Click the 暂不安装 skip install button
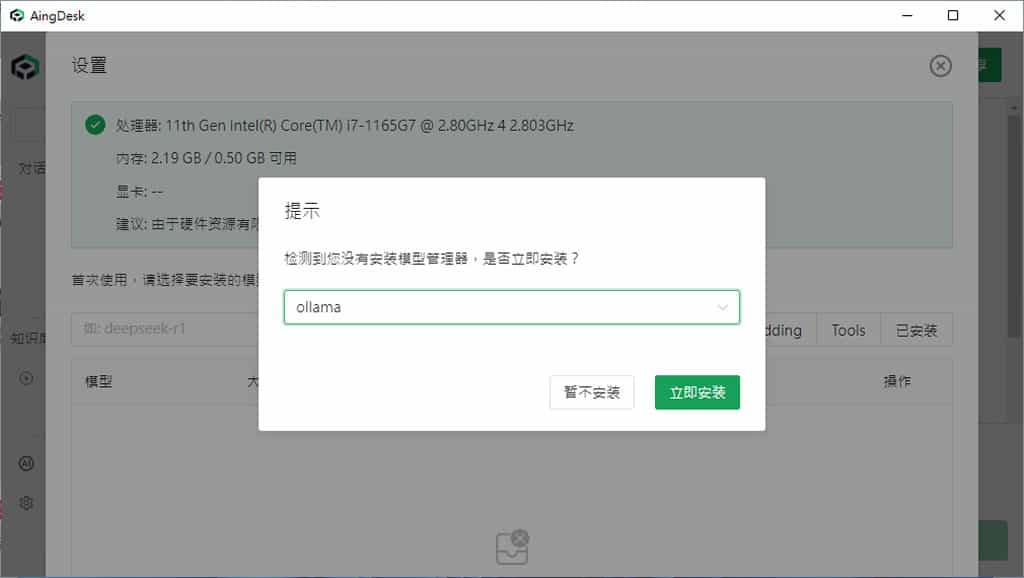The image size is (1024, 578). tap(592, 393)
